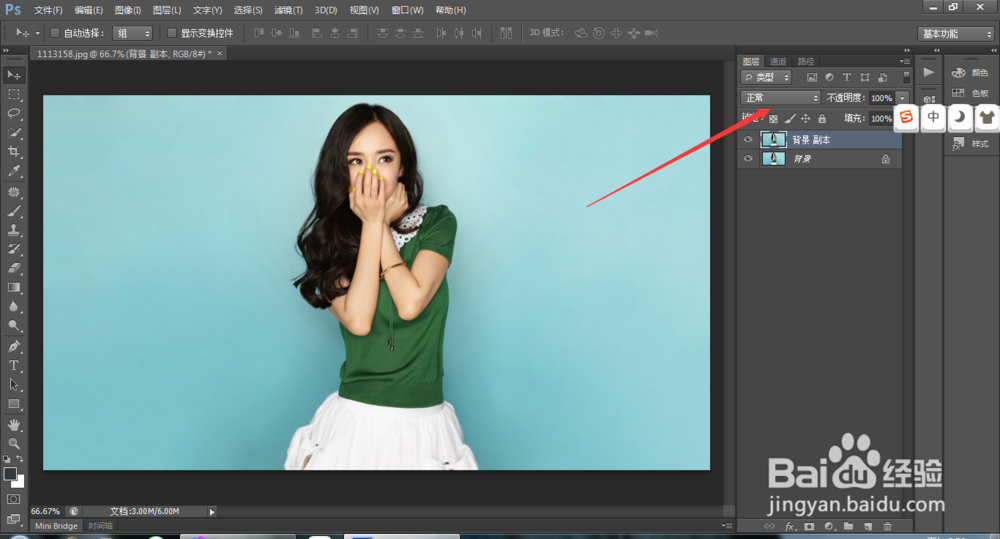Open the Styles panel icon

[x=959, y=144]
